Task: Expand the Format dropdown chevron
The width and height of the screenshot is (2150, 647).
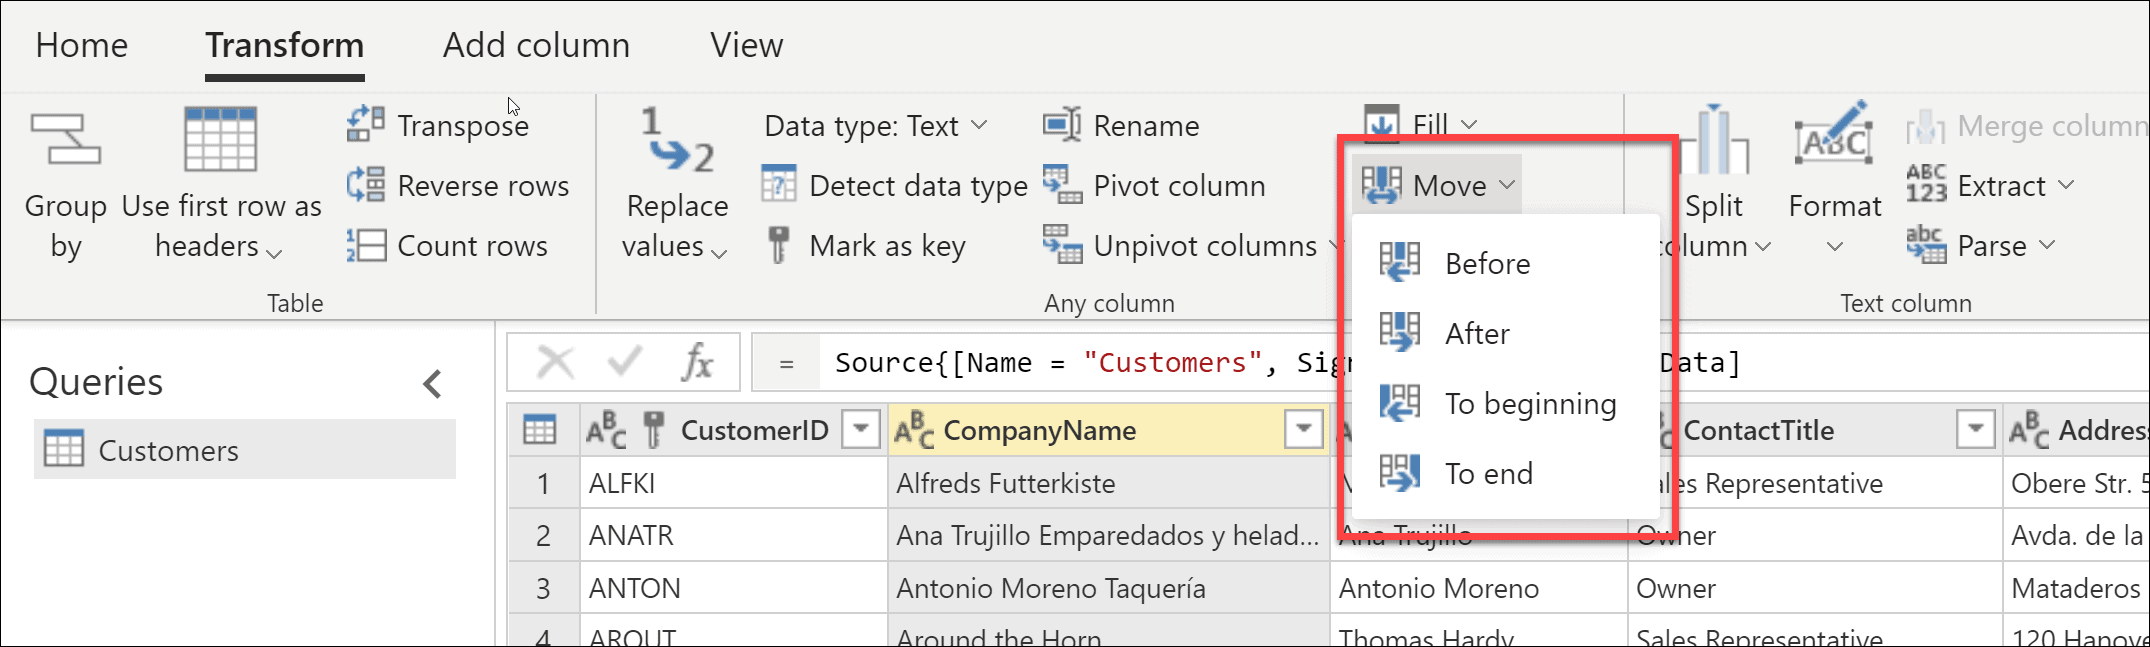Action: point(1834,246)
